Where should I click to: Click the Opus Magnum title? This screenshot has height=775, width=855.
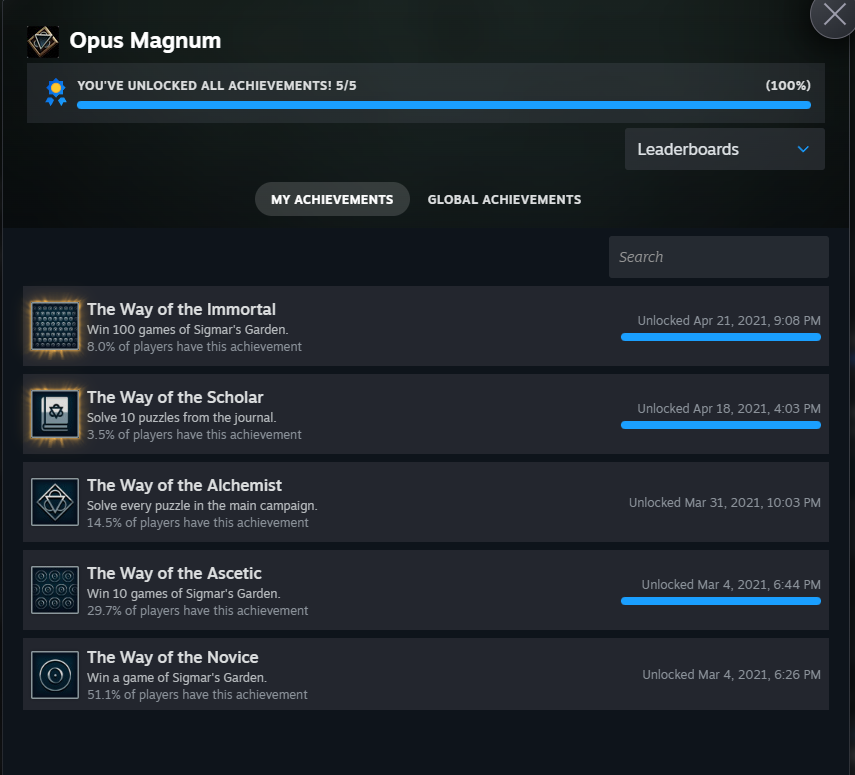tap(145, 40)
